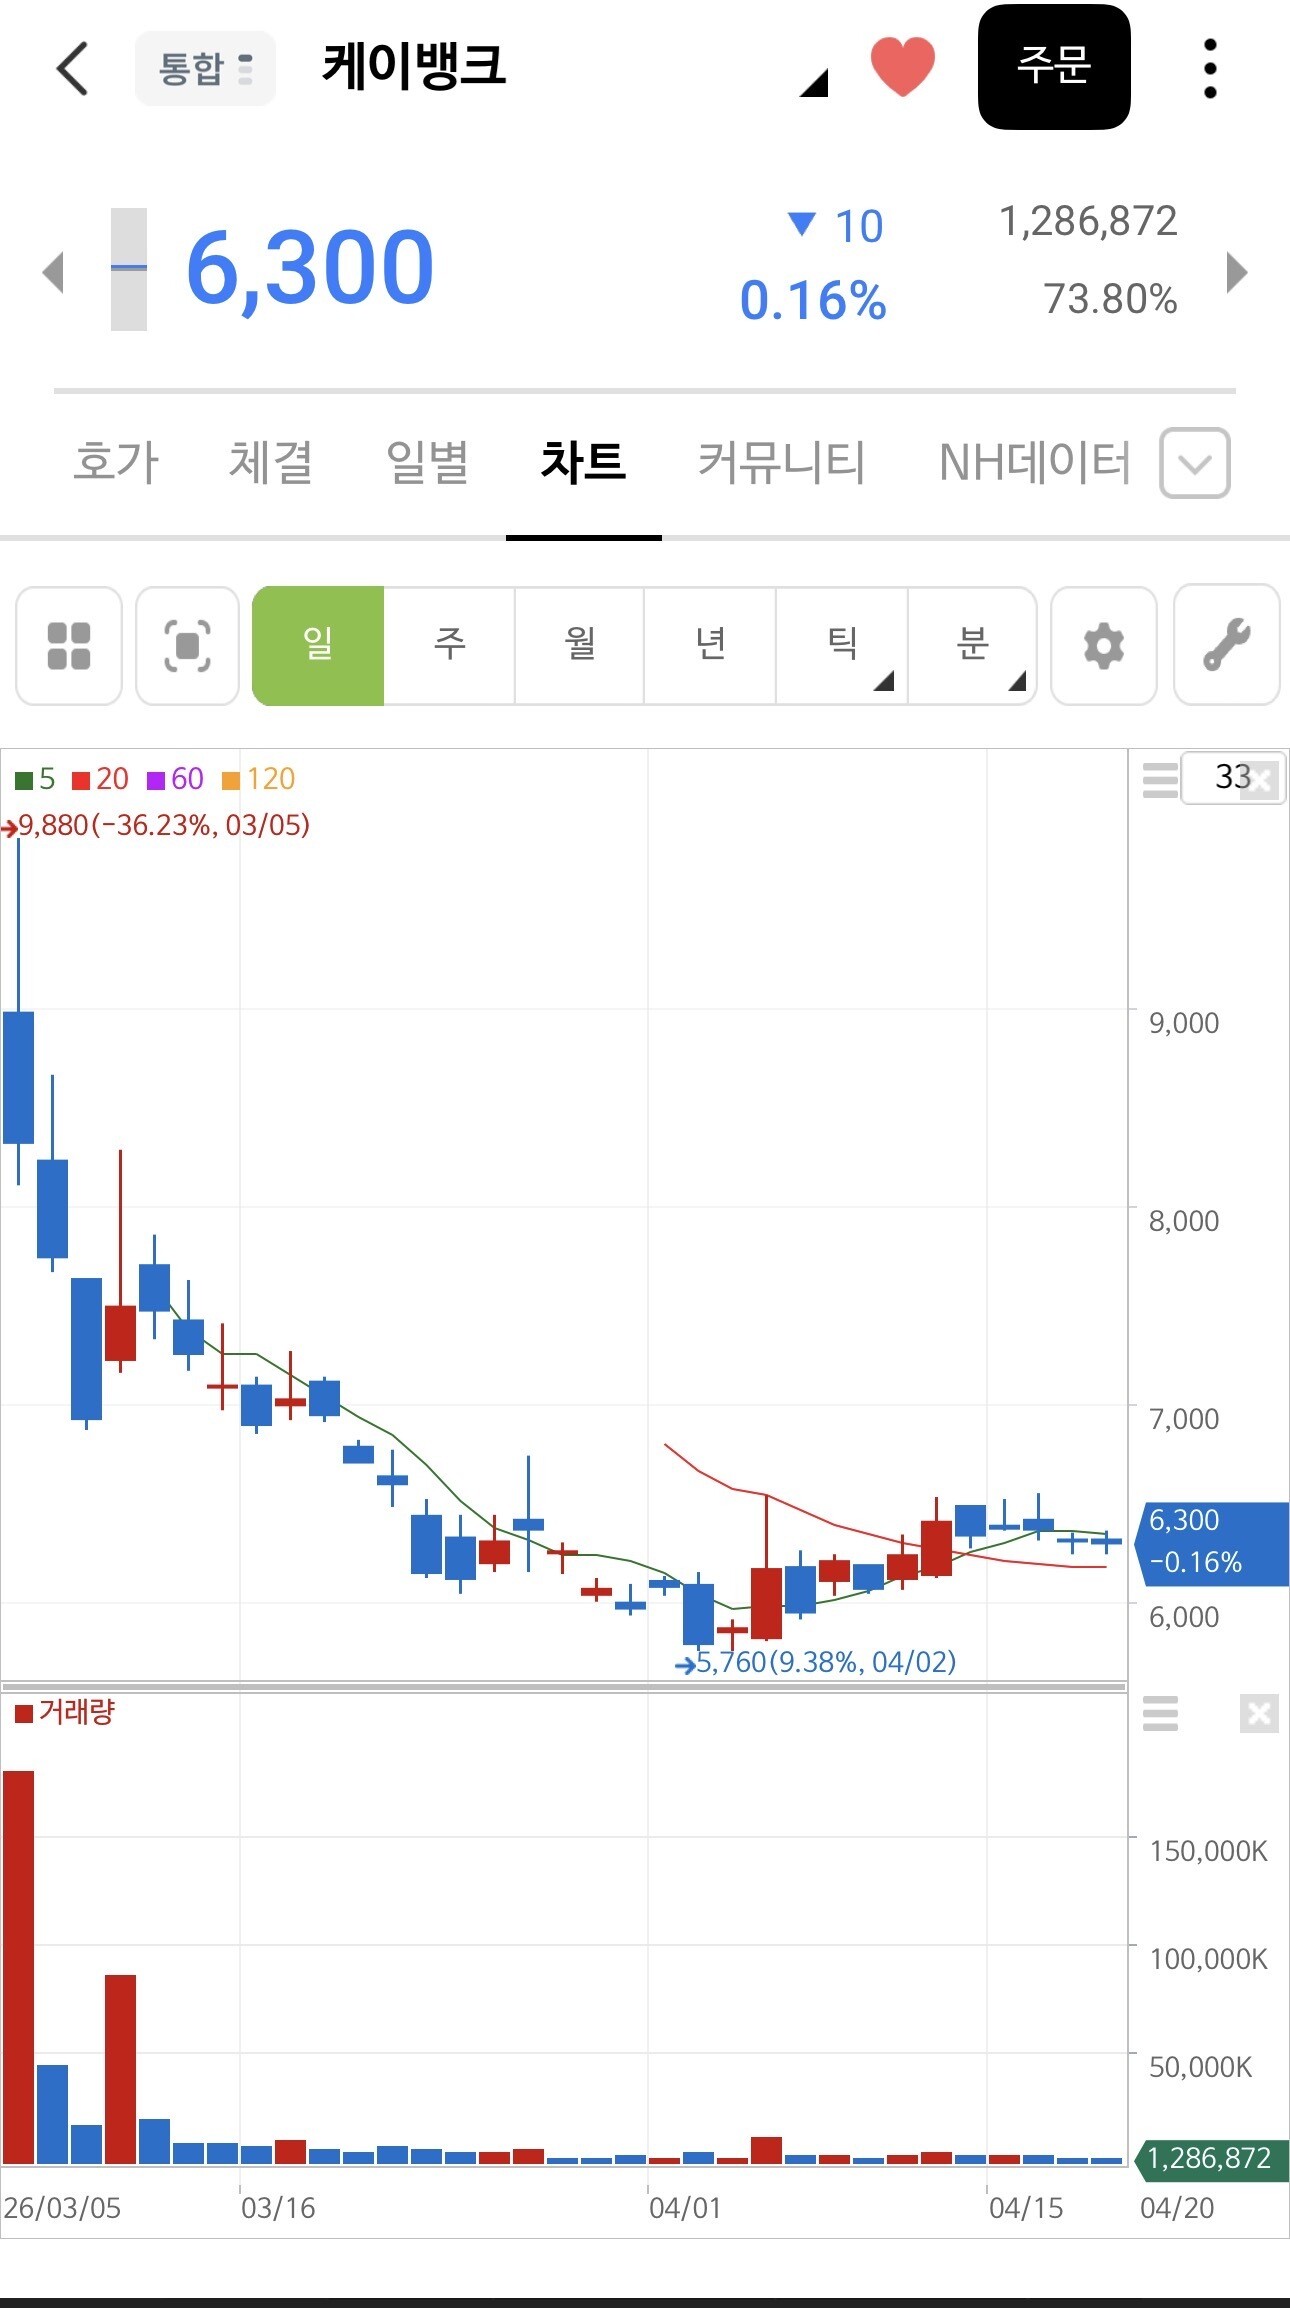Open the NH데이터 tab

point(1034,462)
